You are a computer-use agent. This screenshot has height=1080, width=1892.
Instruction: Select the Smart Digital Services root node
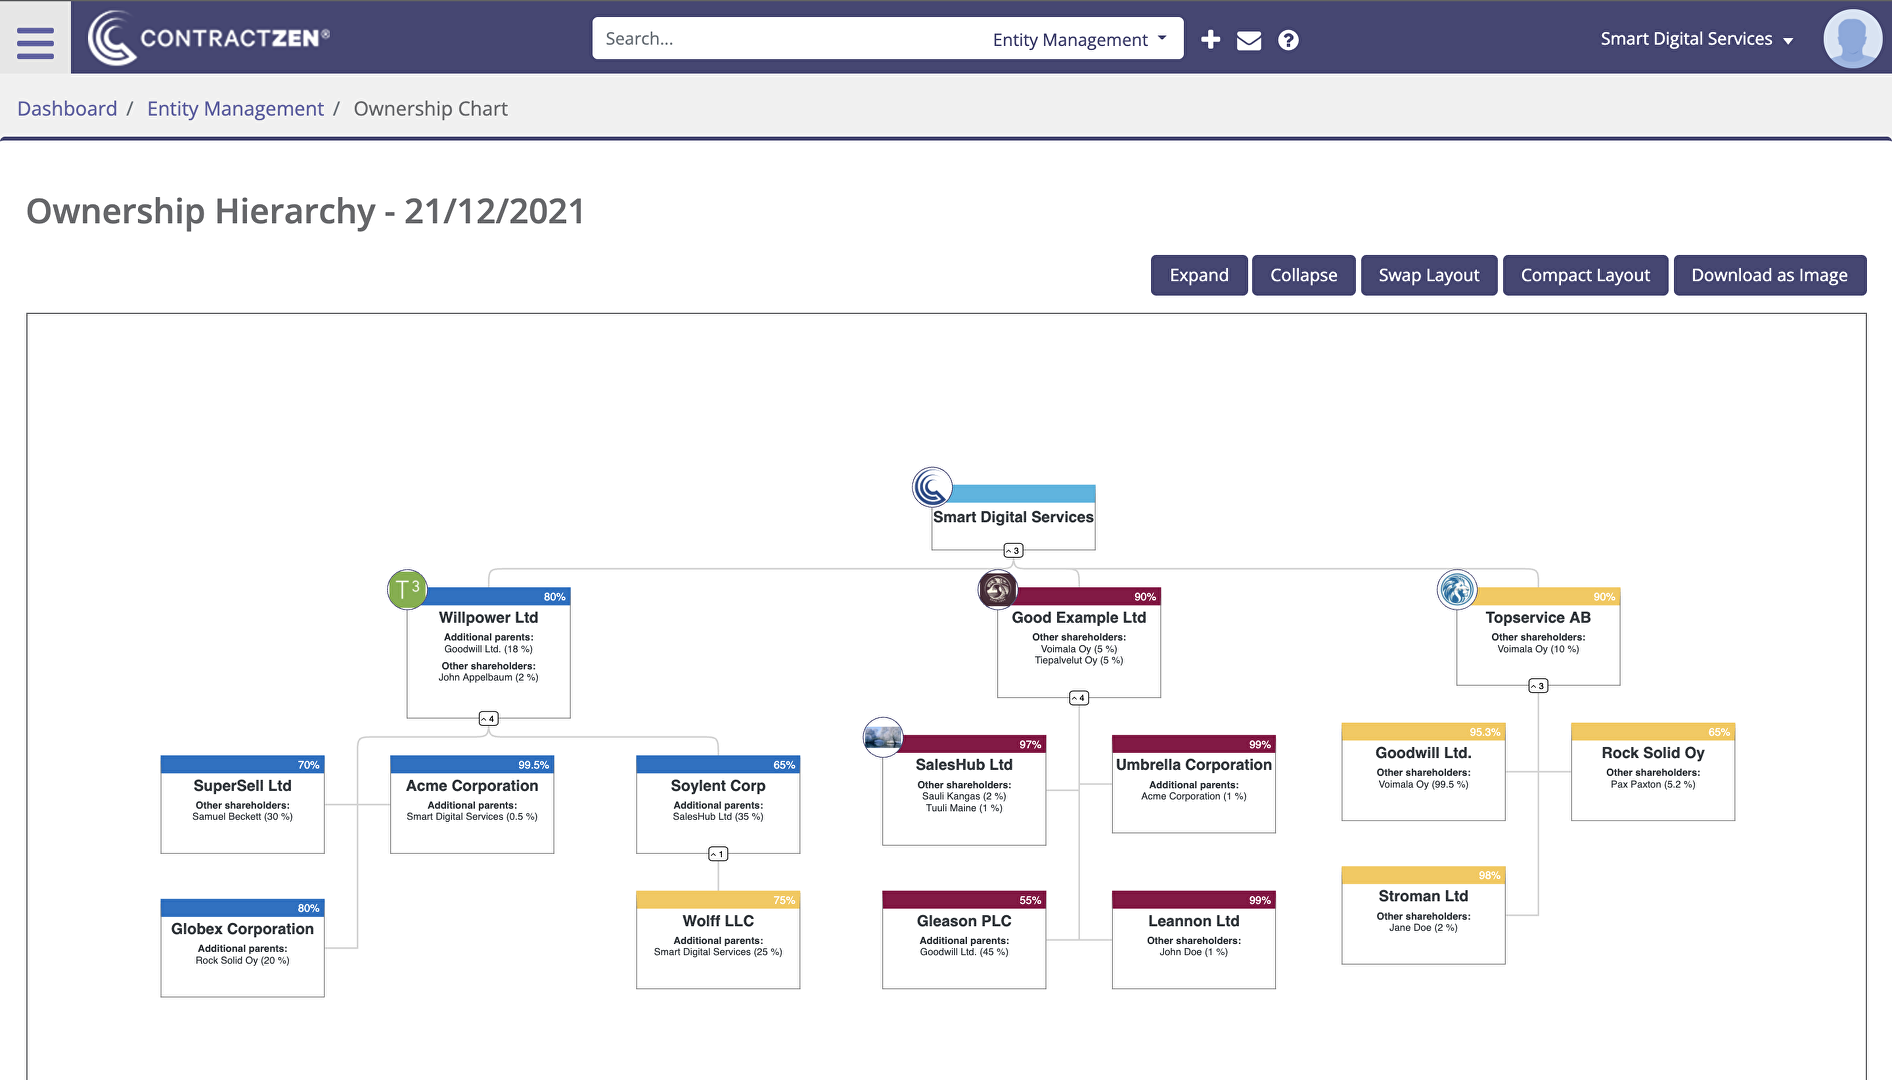[1013, 517]
